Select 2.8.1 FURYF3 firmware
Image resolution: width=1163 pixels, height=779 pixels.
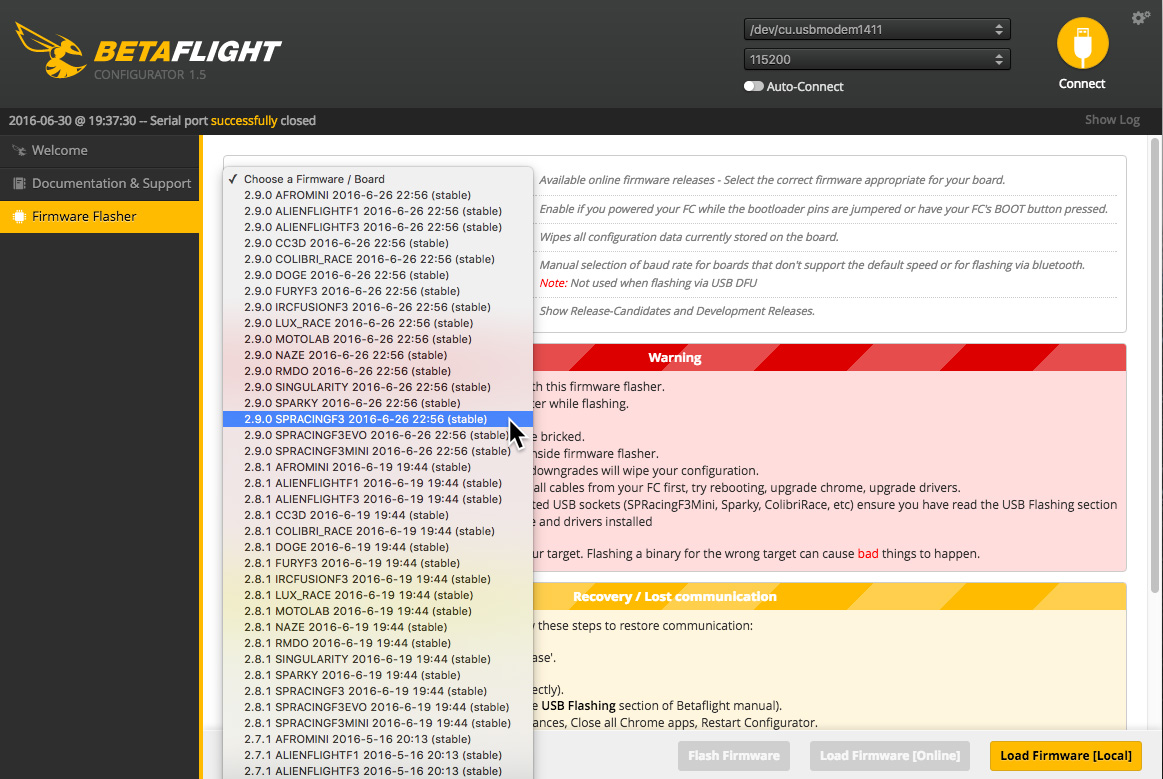coord(378,563)
